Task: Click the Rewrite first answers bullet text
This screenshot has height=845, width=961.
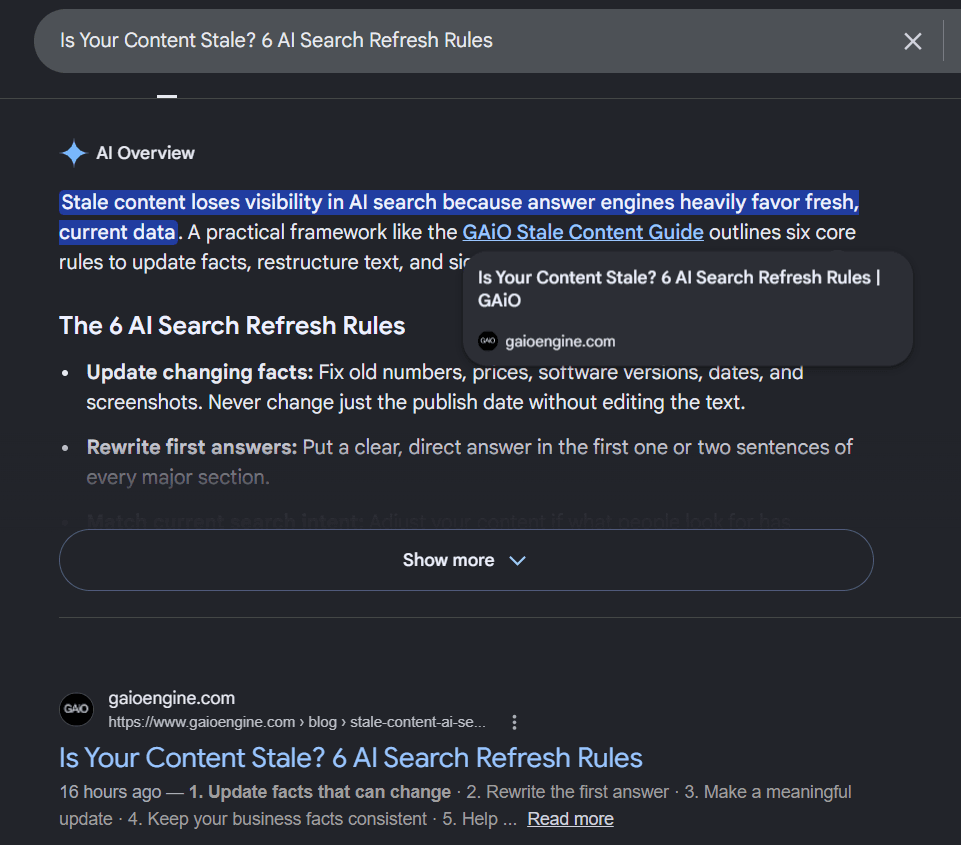Action: coord(469,462)
